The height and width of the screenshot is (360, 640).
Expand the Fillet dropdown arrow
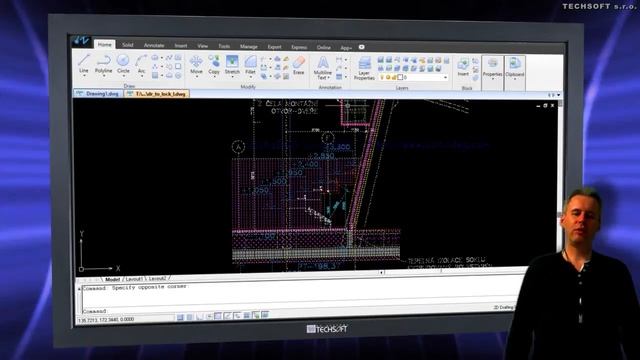[250, 77]
